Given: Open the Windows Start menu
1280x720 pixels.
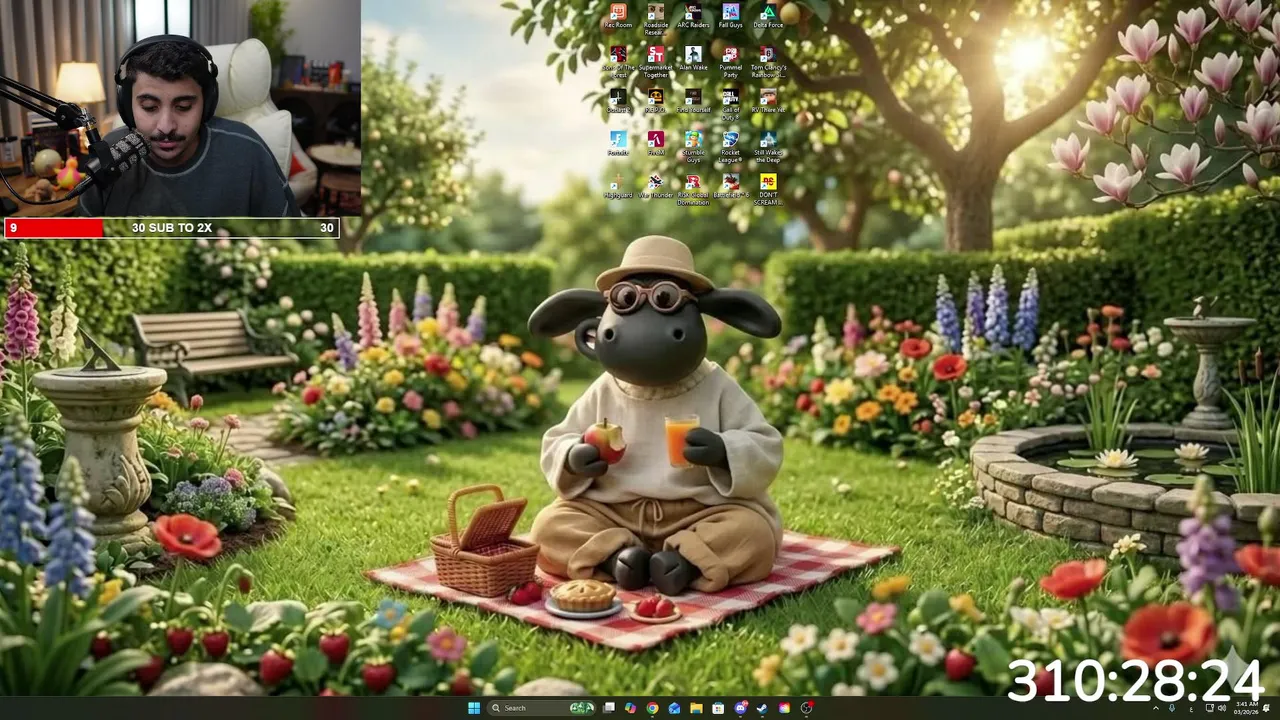Looking at the screenshot, I should point(473,708).
